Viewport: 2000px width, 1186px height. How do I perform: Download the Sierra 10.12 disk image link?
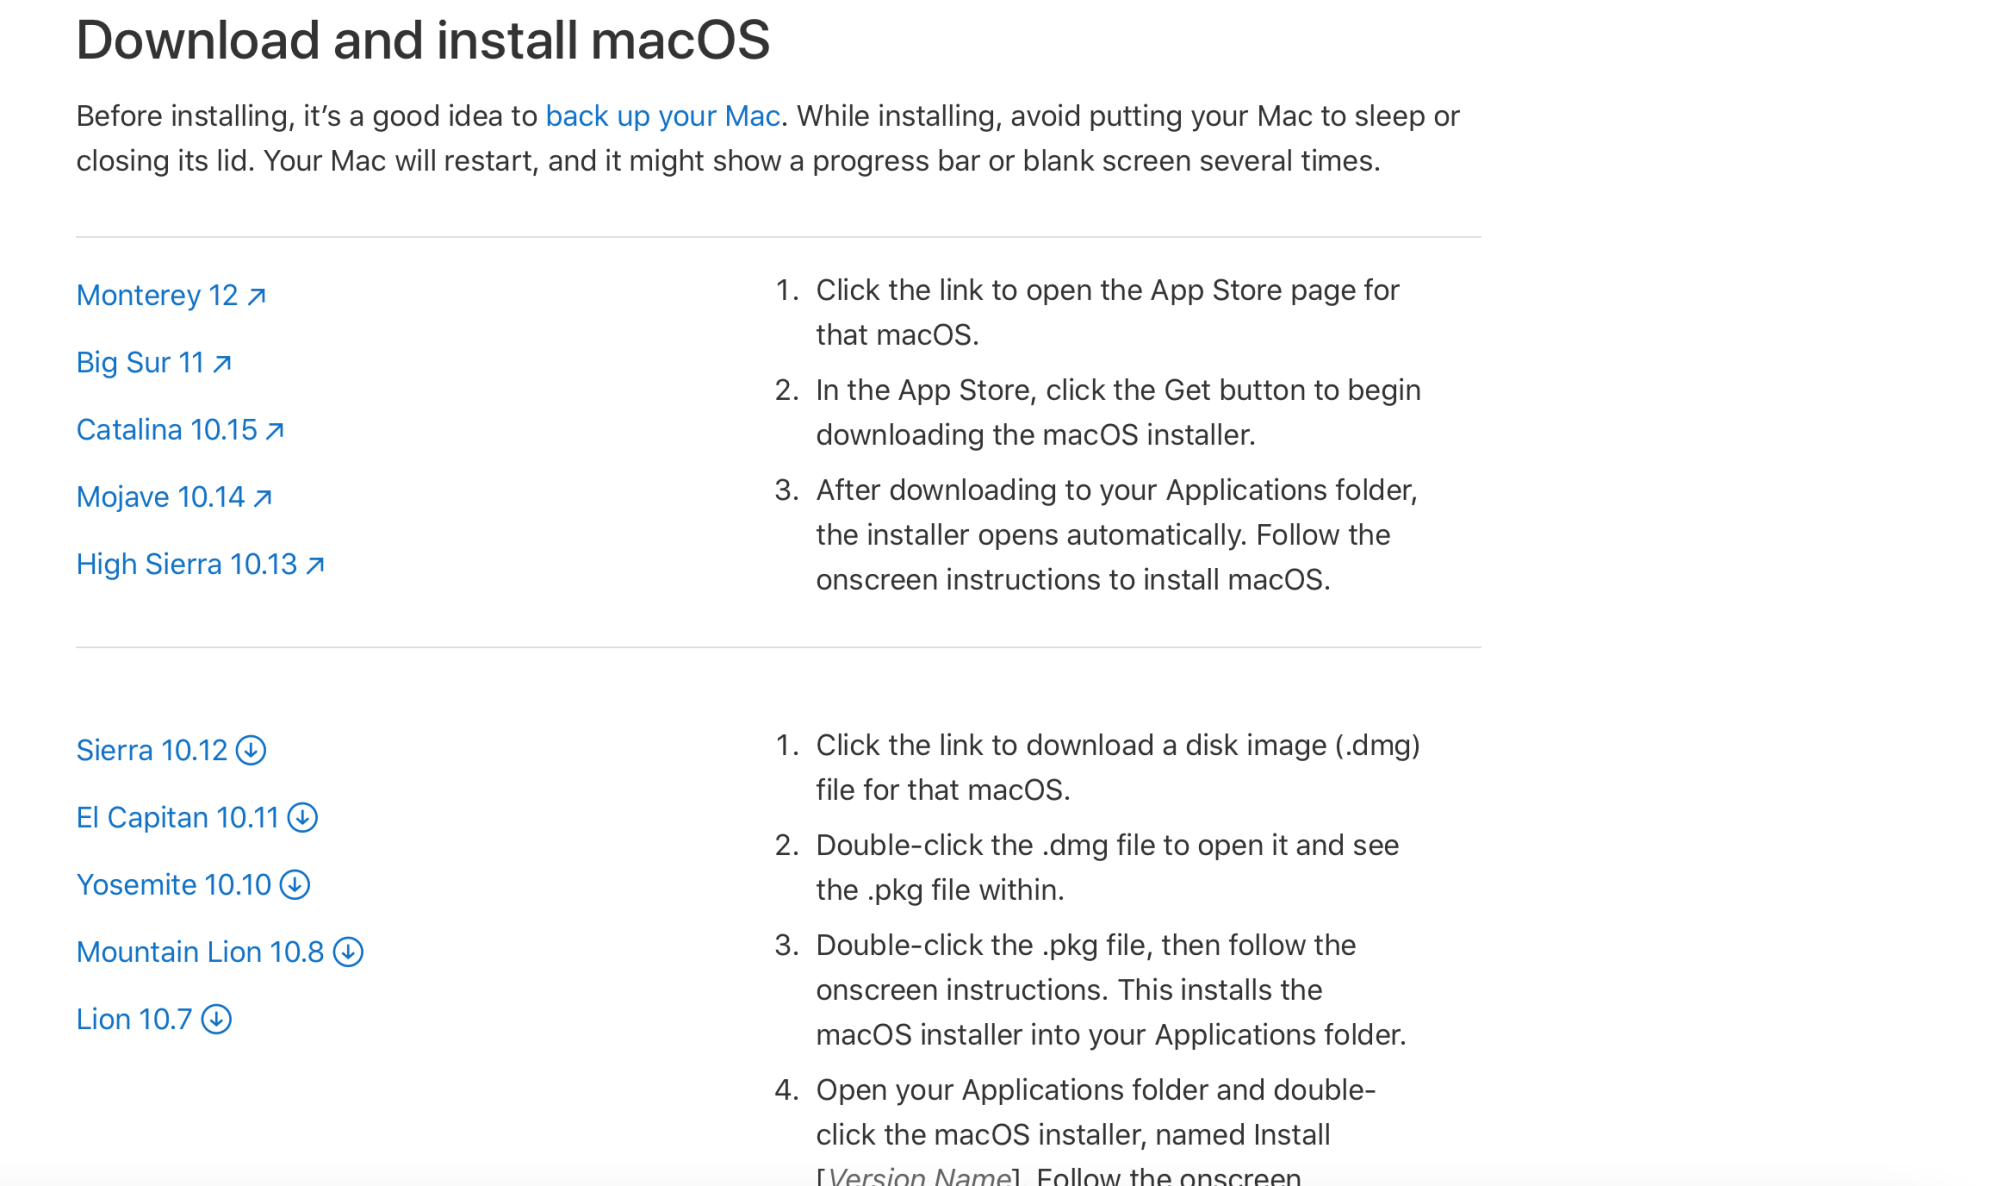[152, 750]
